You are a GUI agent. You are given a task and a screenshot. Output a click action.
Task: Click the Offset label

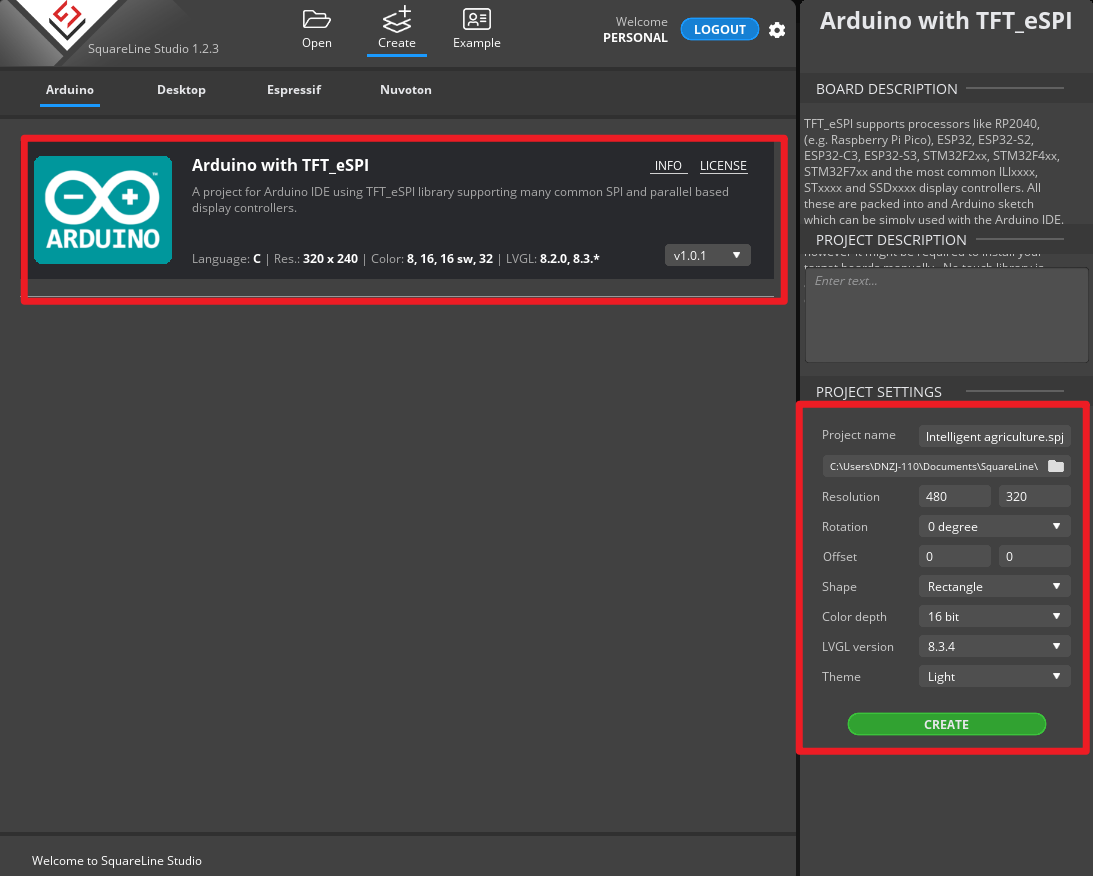tap(839, 557)
